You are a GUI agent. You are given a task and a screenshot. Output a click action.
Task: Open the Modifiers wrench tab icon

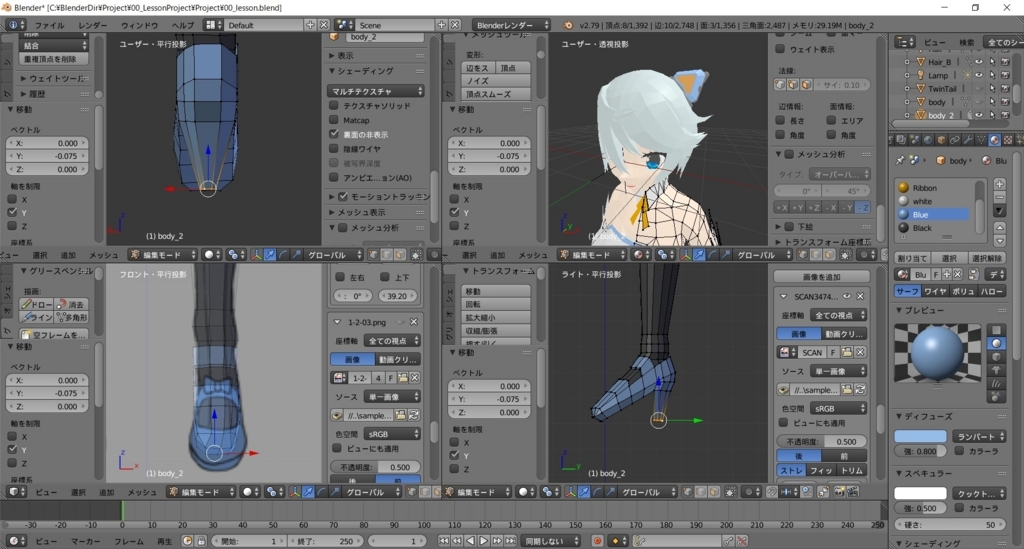tap(968, 140)
